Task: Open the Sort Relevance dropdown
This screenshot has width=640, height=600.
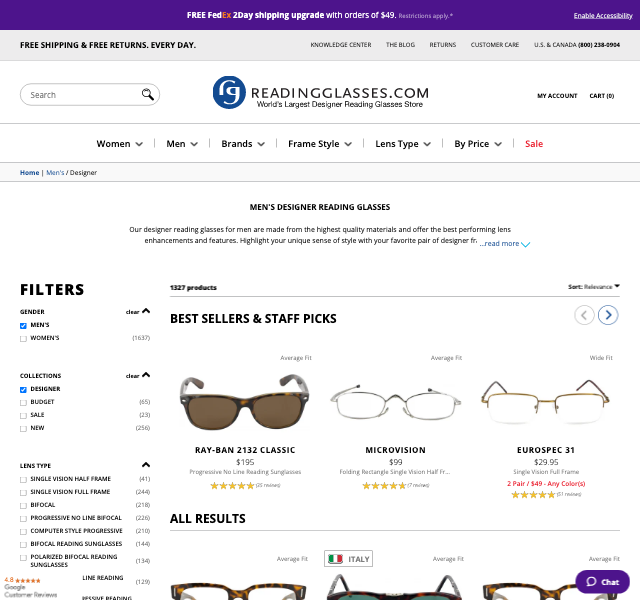Action: click(594, 287)
